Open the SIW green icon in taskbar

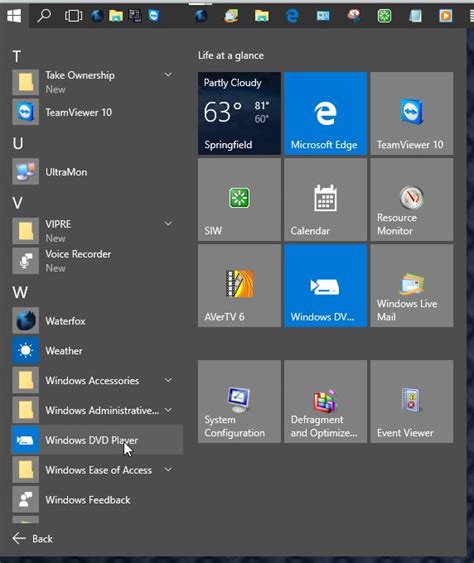click(x=384, y=16)
